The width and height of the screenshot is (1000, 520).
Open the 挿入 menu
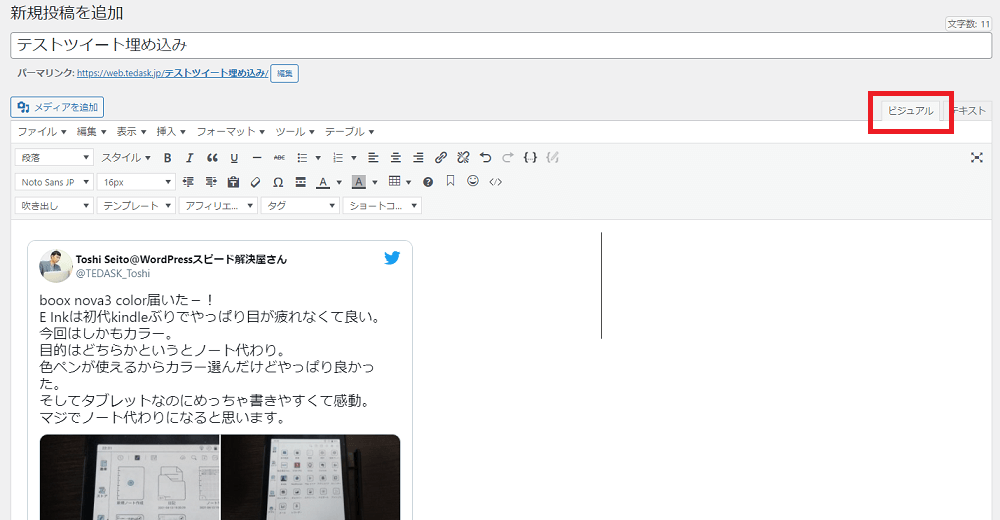171,131
